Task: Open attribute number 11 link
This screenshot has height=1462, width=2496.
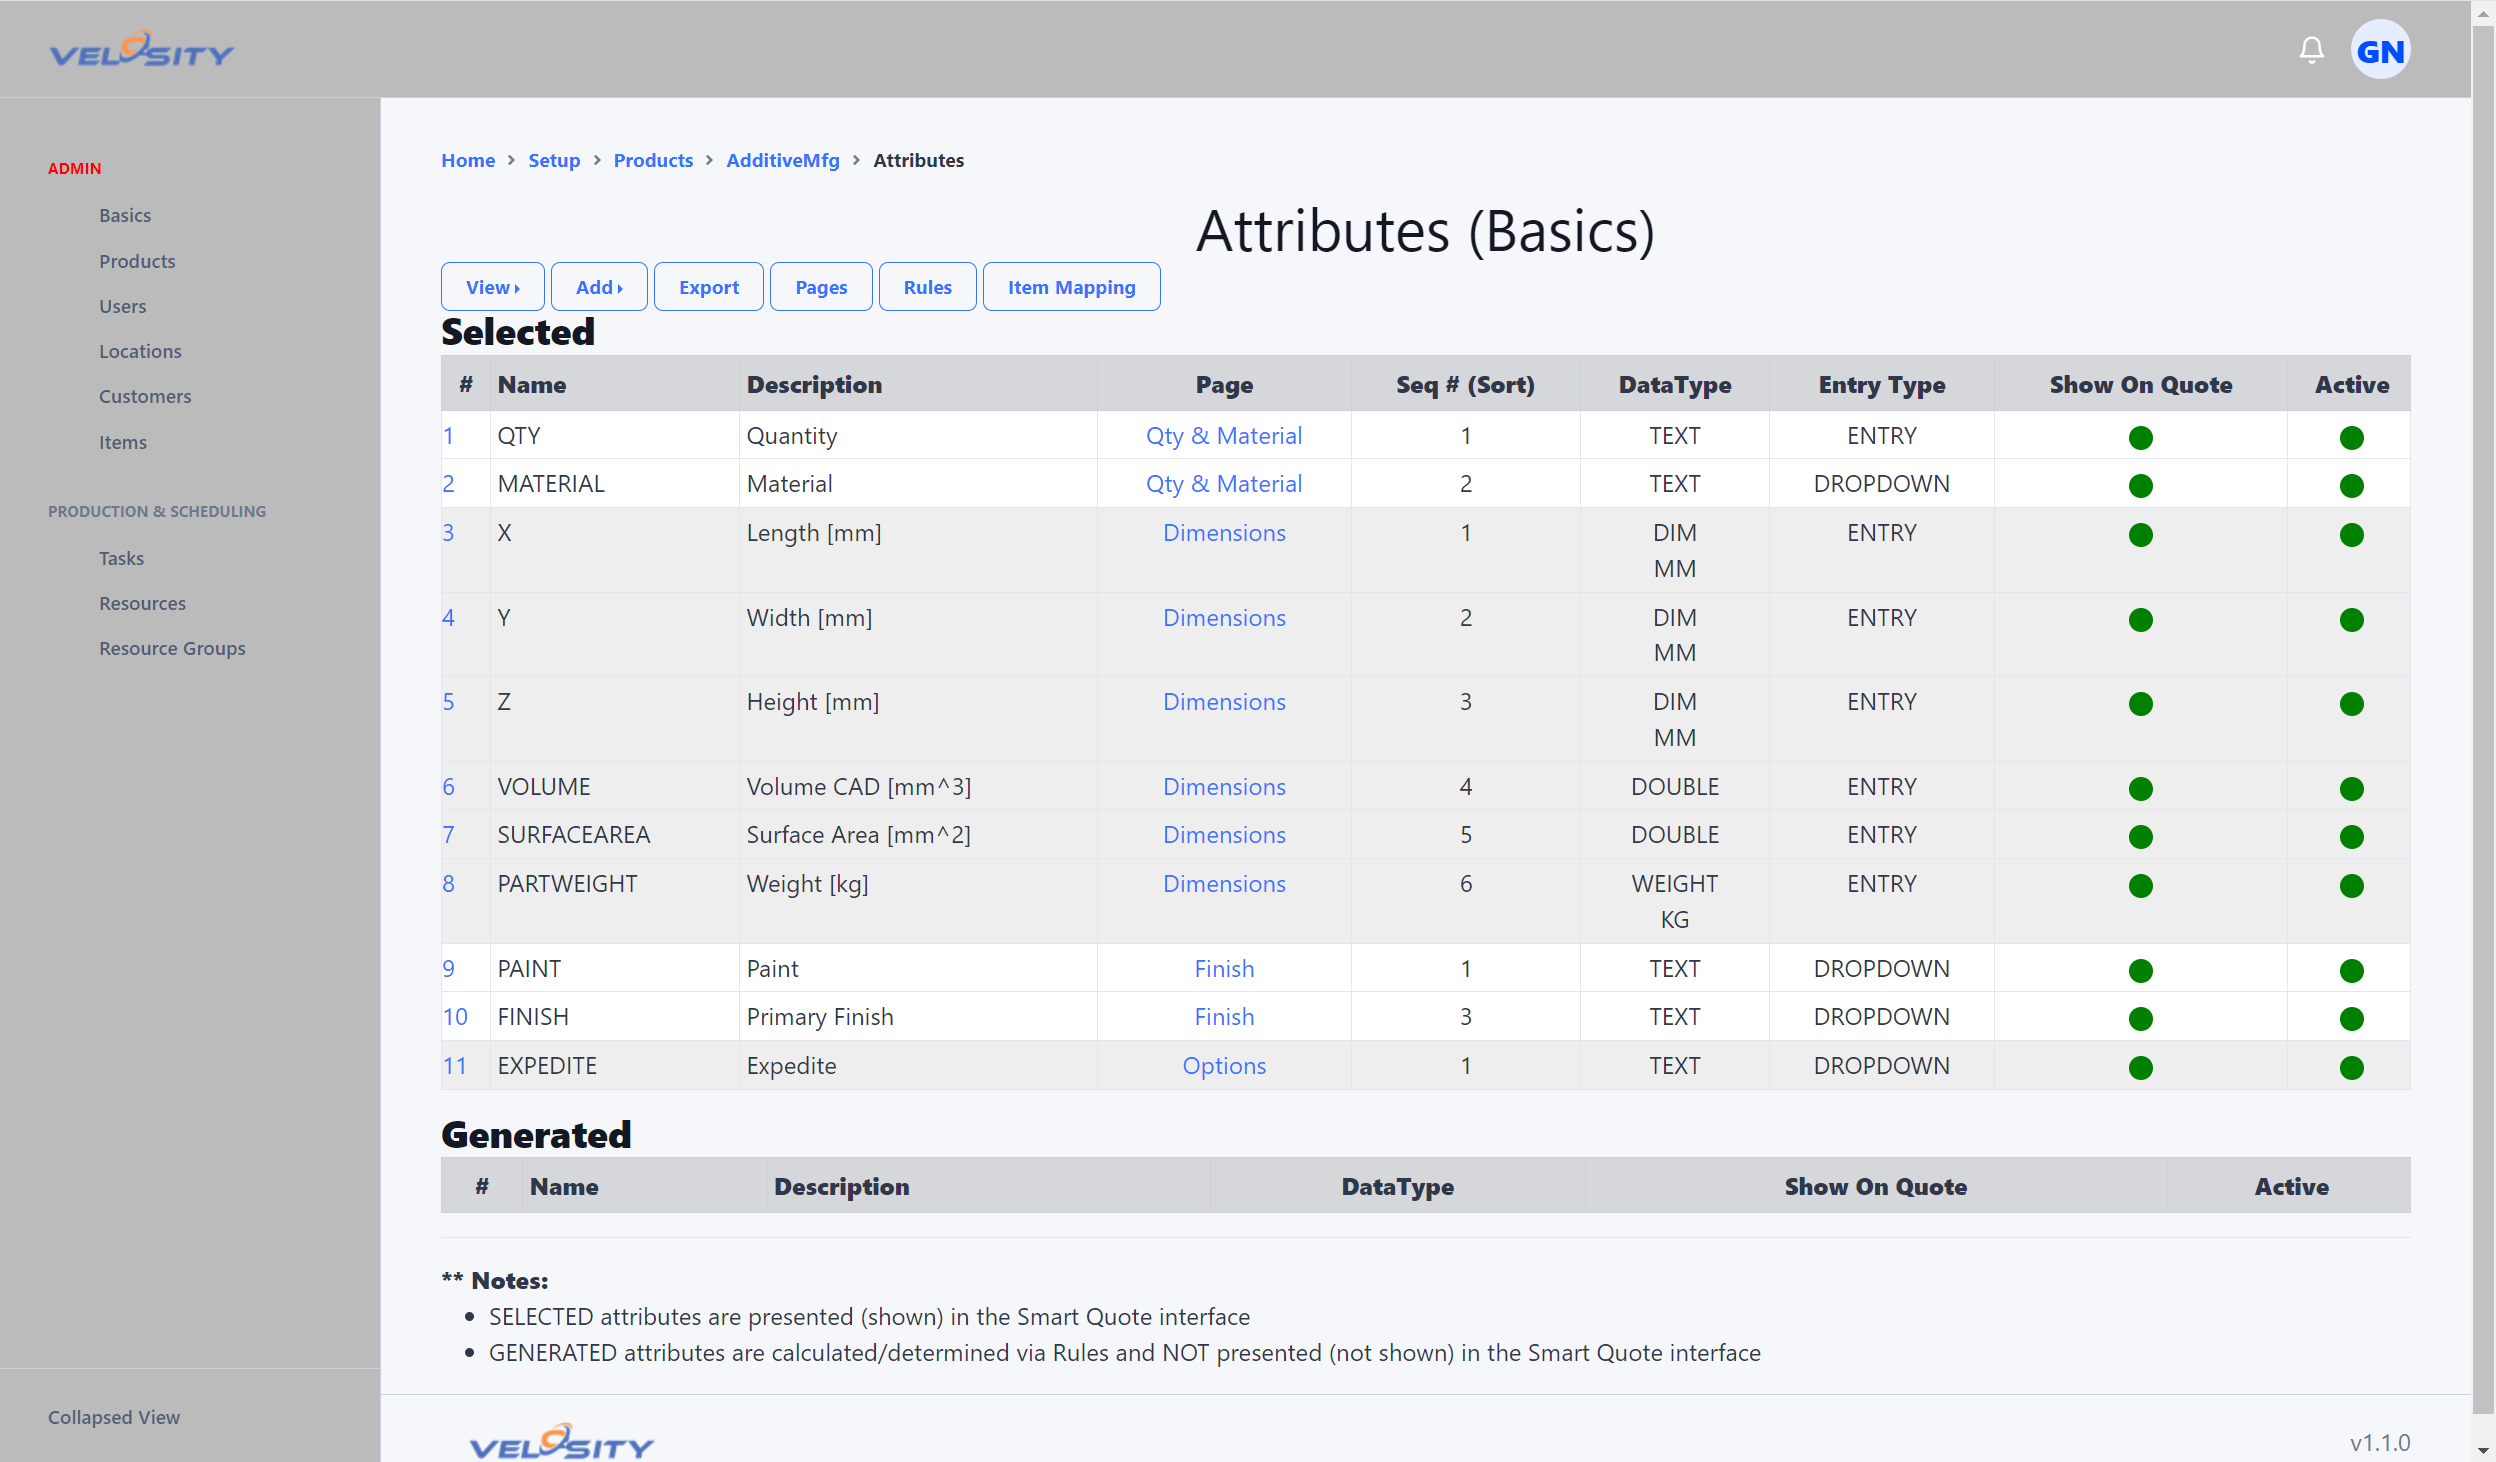Action: pos(455,1066)
